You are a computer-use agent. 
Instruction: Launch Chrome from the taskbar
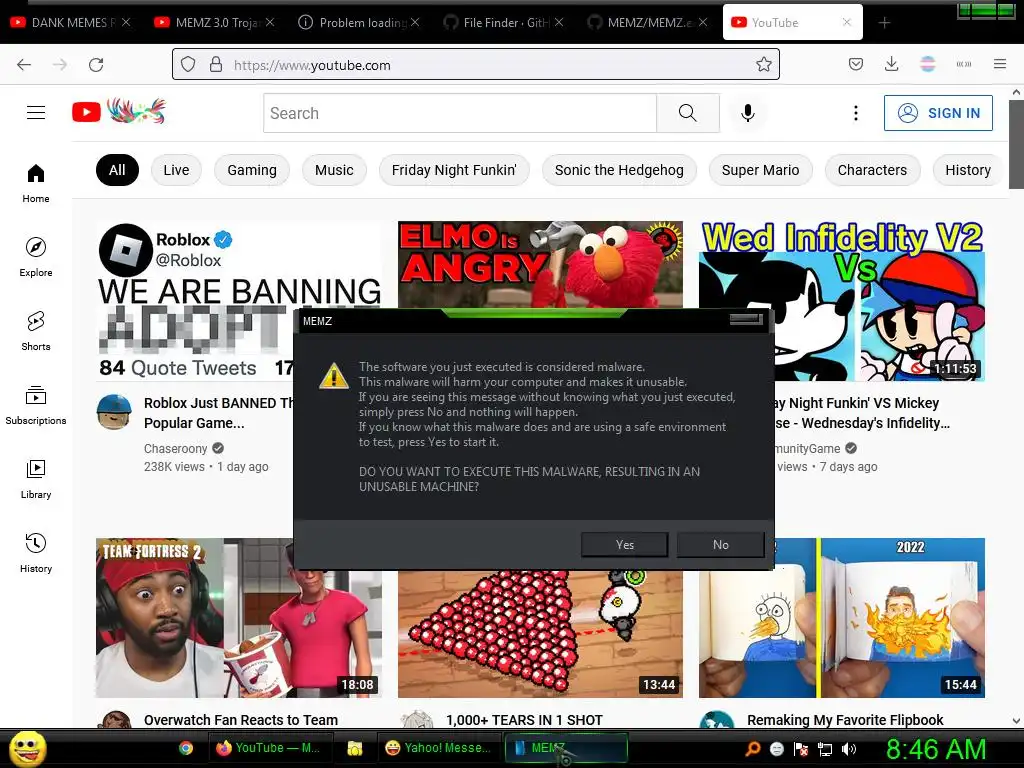[185, 748]
